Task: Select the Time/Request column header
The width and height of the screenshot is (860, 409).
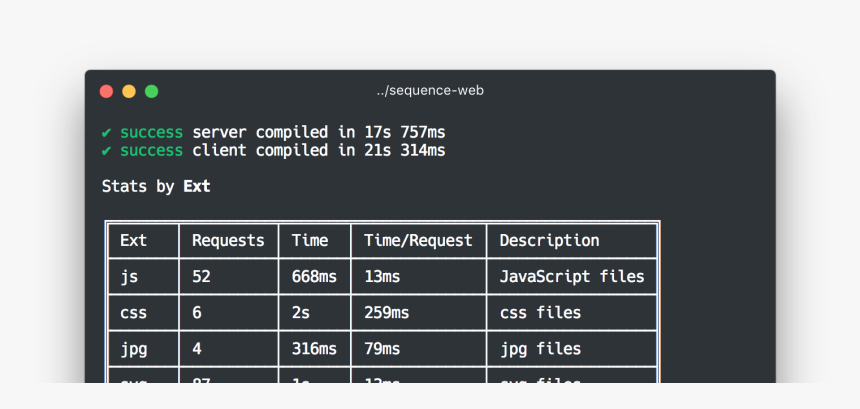Action: [x=418, y=241]
